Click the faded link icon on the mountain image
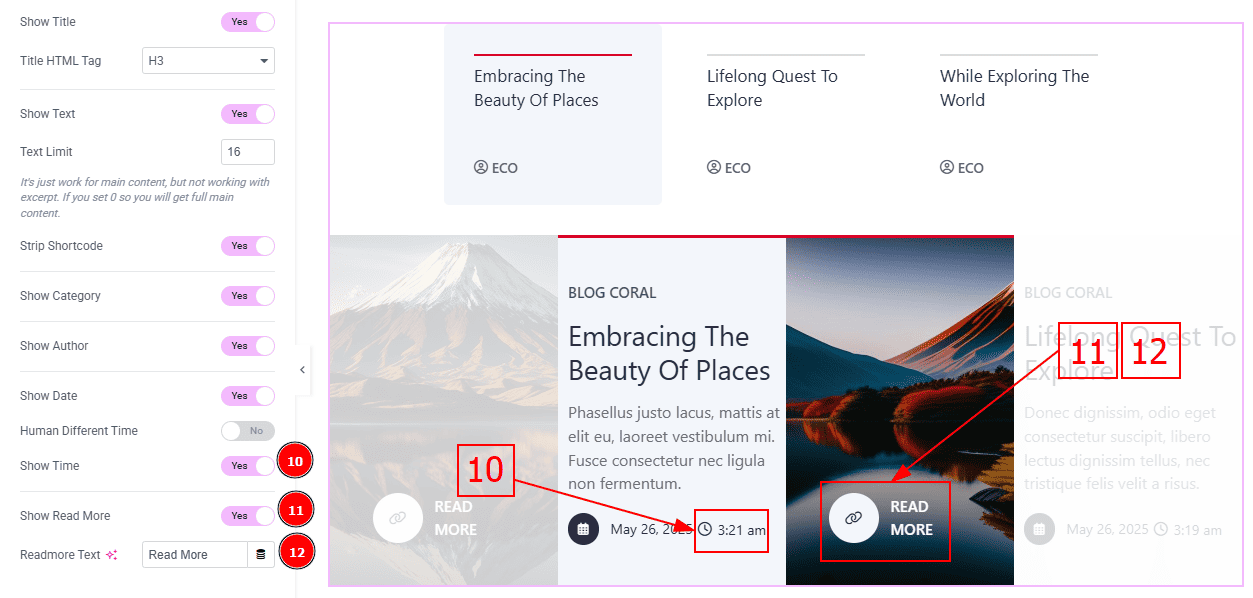The height and width of the screenshot is (598, 1253). pos(398,518)
